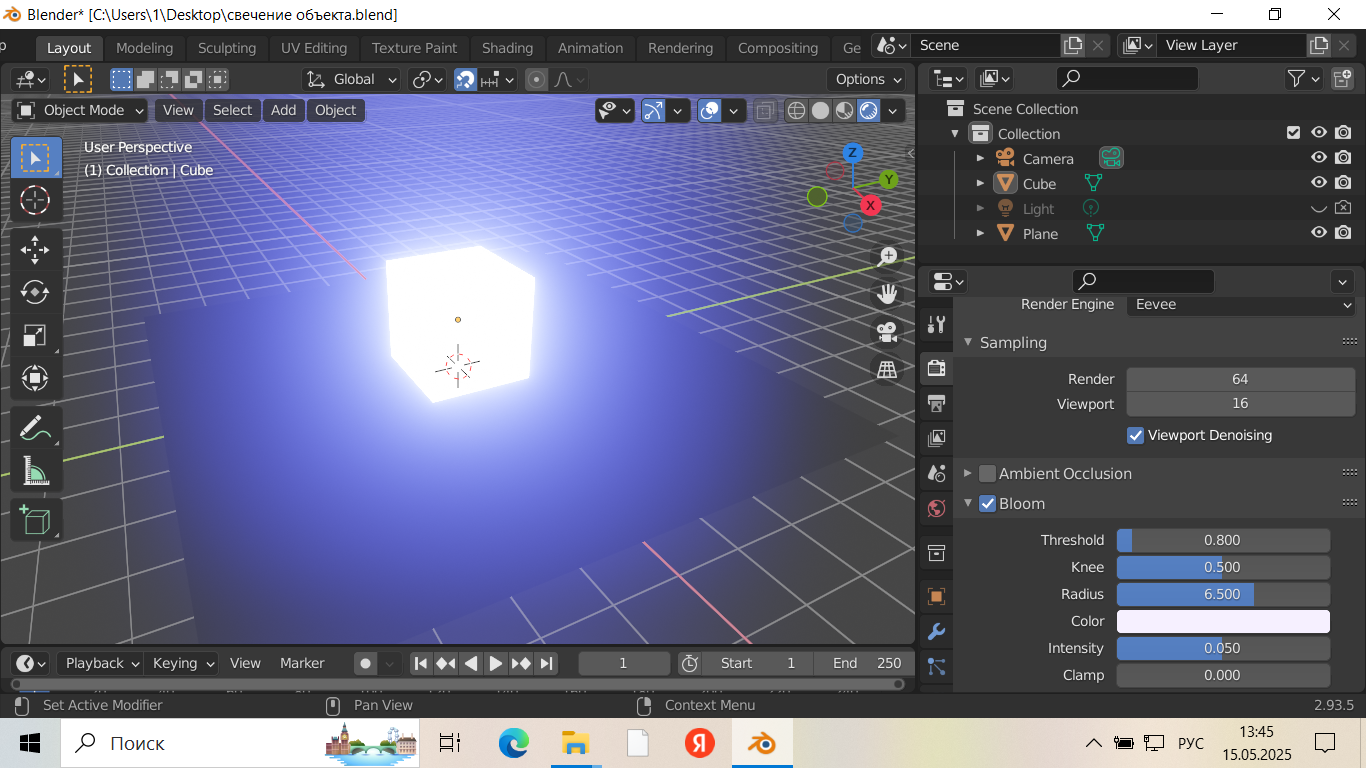Collapse the Sampling panel
Screen dimensions: 1366x768
point(968,343)
